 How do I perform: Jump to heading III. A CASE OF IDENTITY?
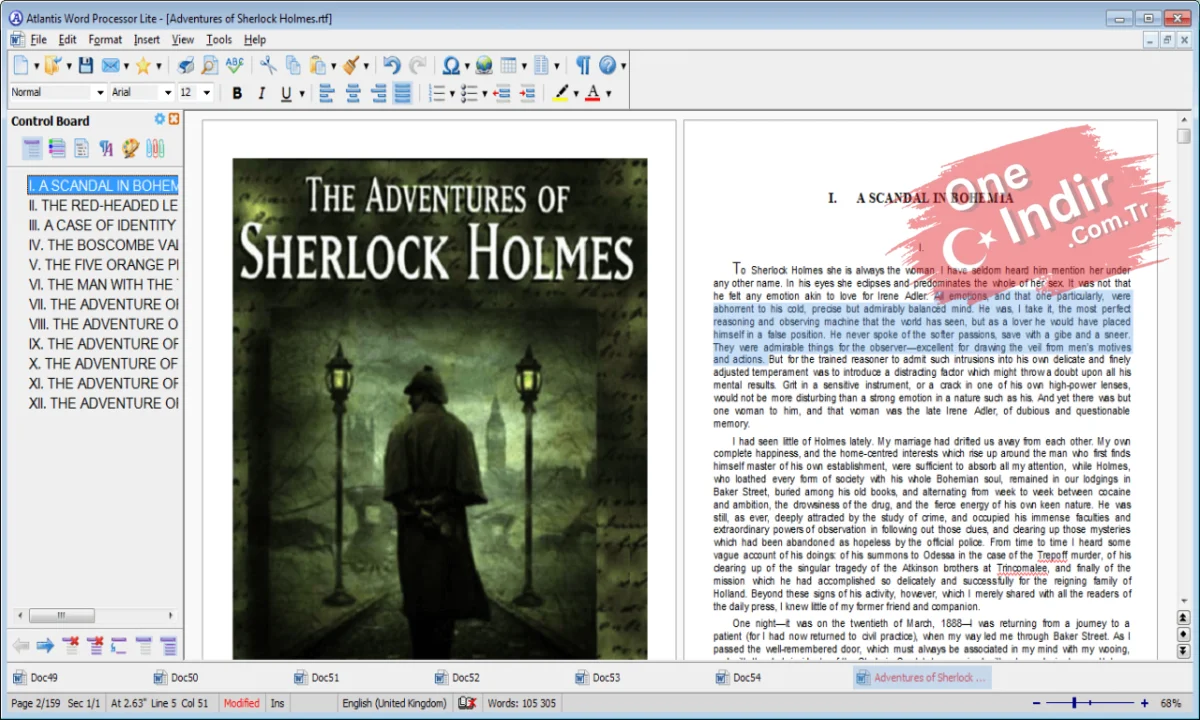coord(104,225)
